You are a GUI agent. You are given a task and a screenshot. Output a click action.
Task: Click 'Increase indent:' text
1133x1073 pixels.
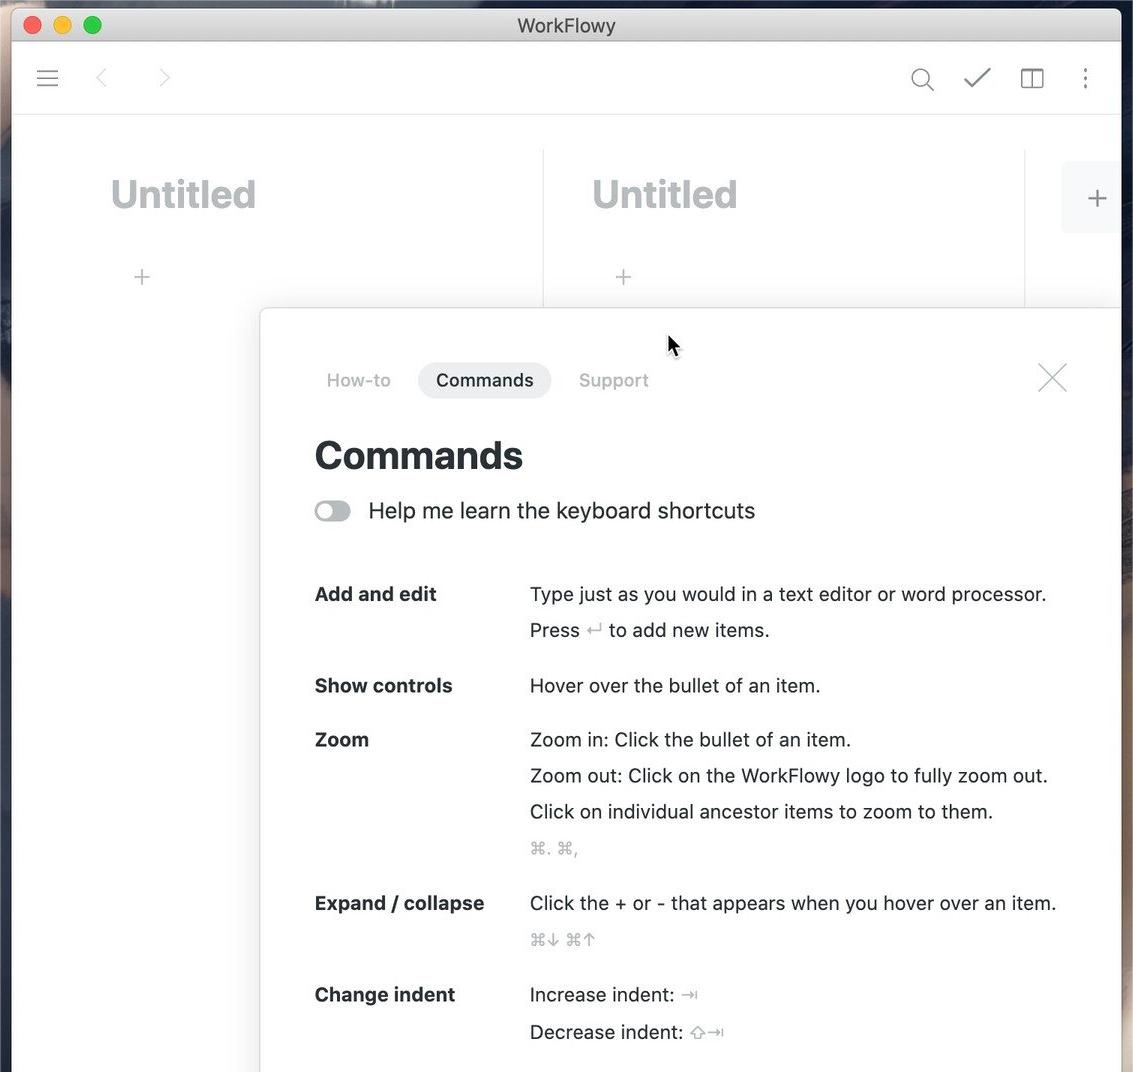pos(602,995)
